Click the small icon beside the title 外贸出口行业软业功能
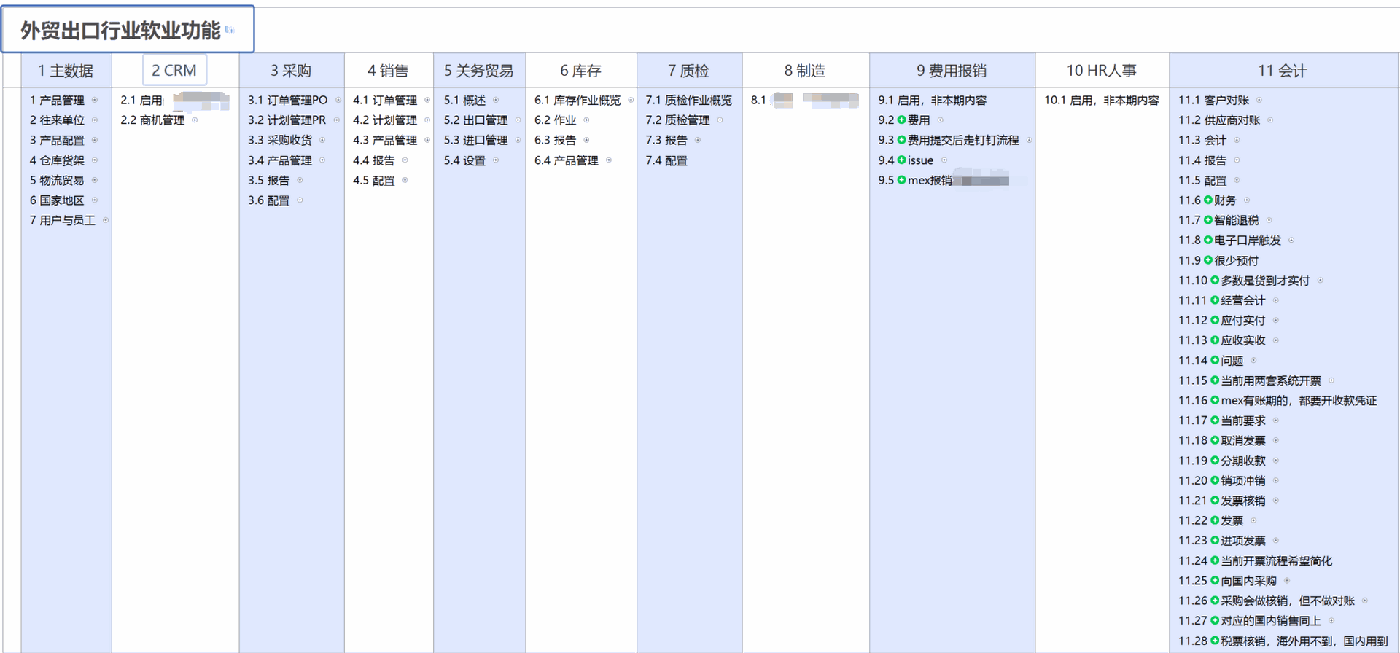 coord(231,31)
